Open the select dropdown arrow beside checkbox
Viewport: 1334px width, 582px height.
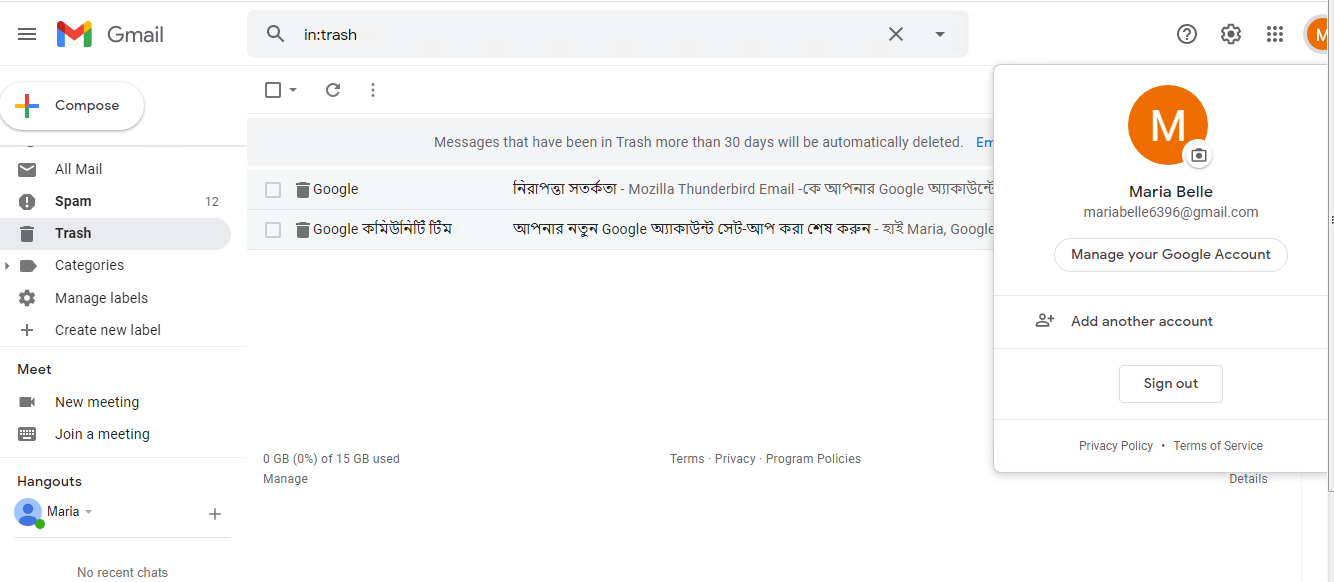click(x=293, y=90)
